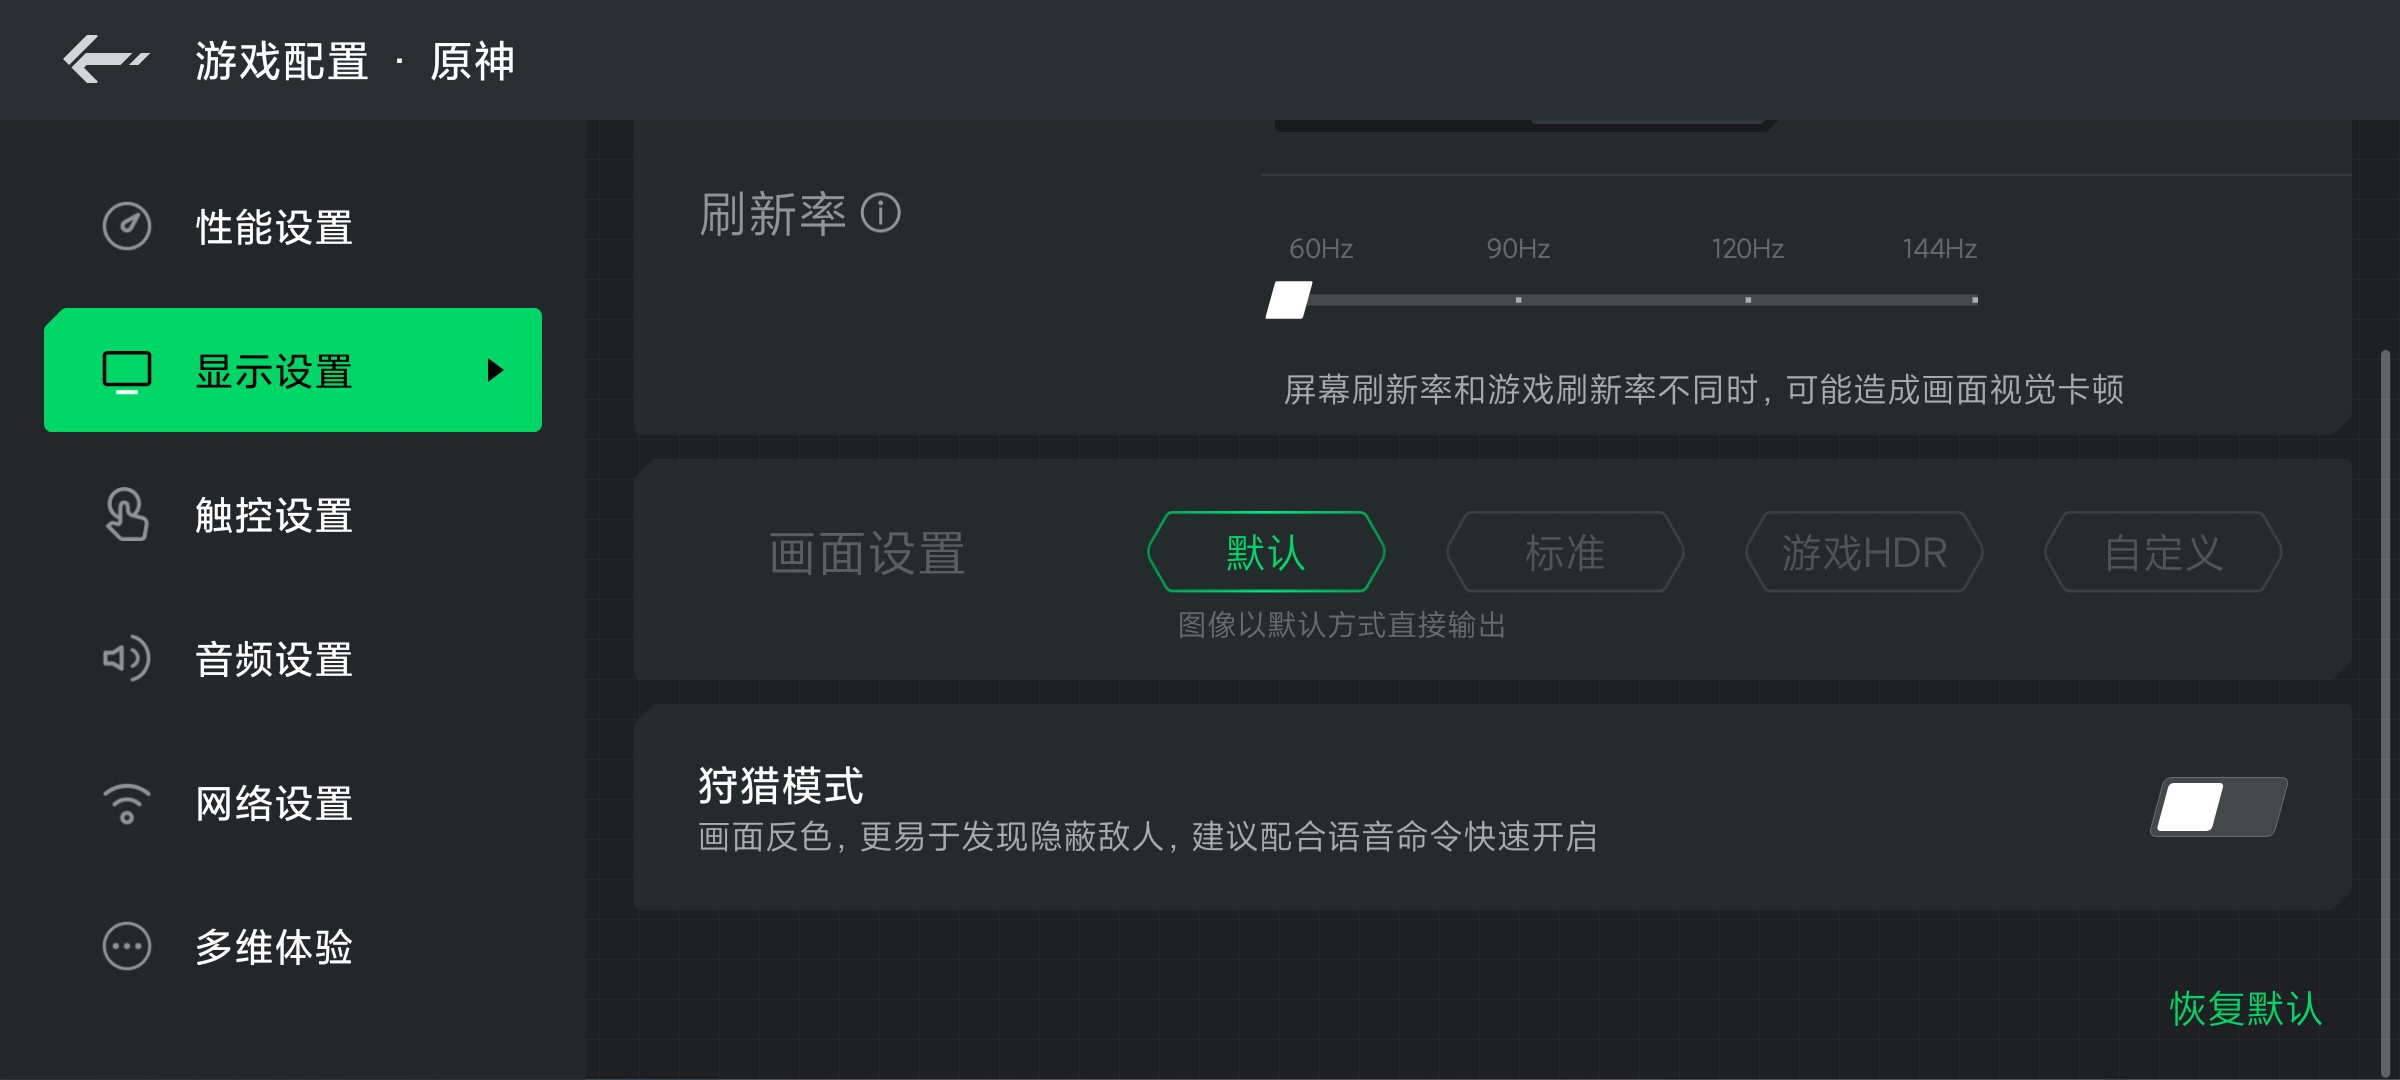Click the audio settings speaker icon
The height and width of the screenshot is (1080, 2400).
[127, 658]
